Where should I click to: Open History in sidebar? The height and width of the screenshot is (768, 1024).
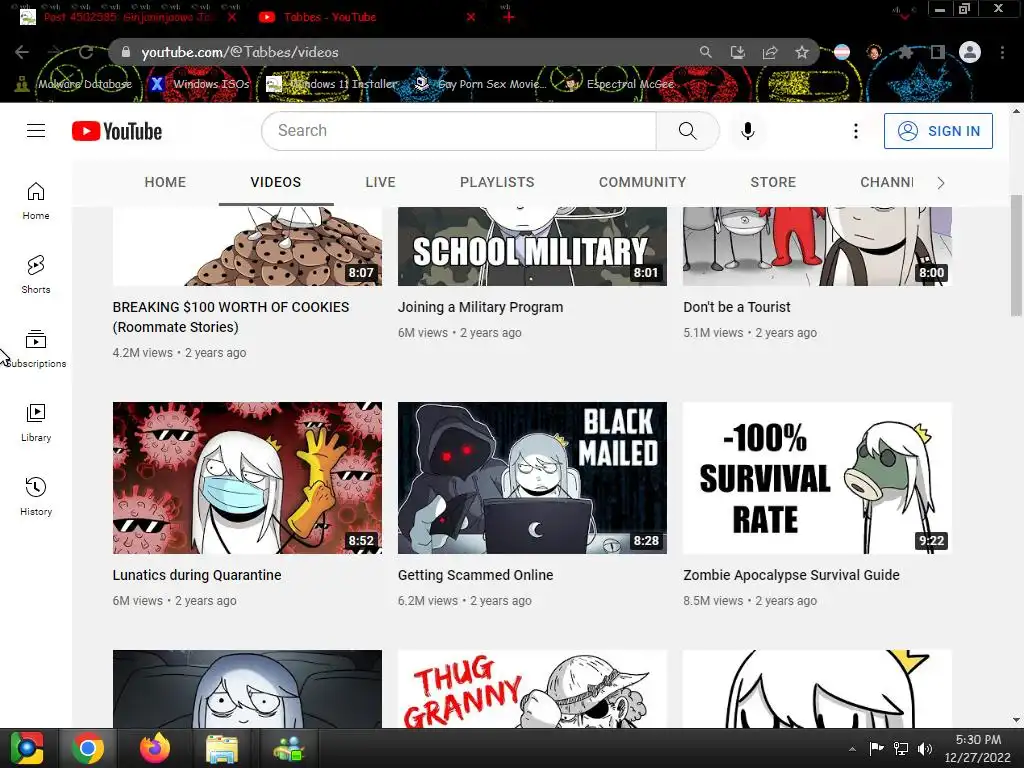(x=36, y=496)
